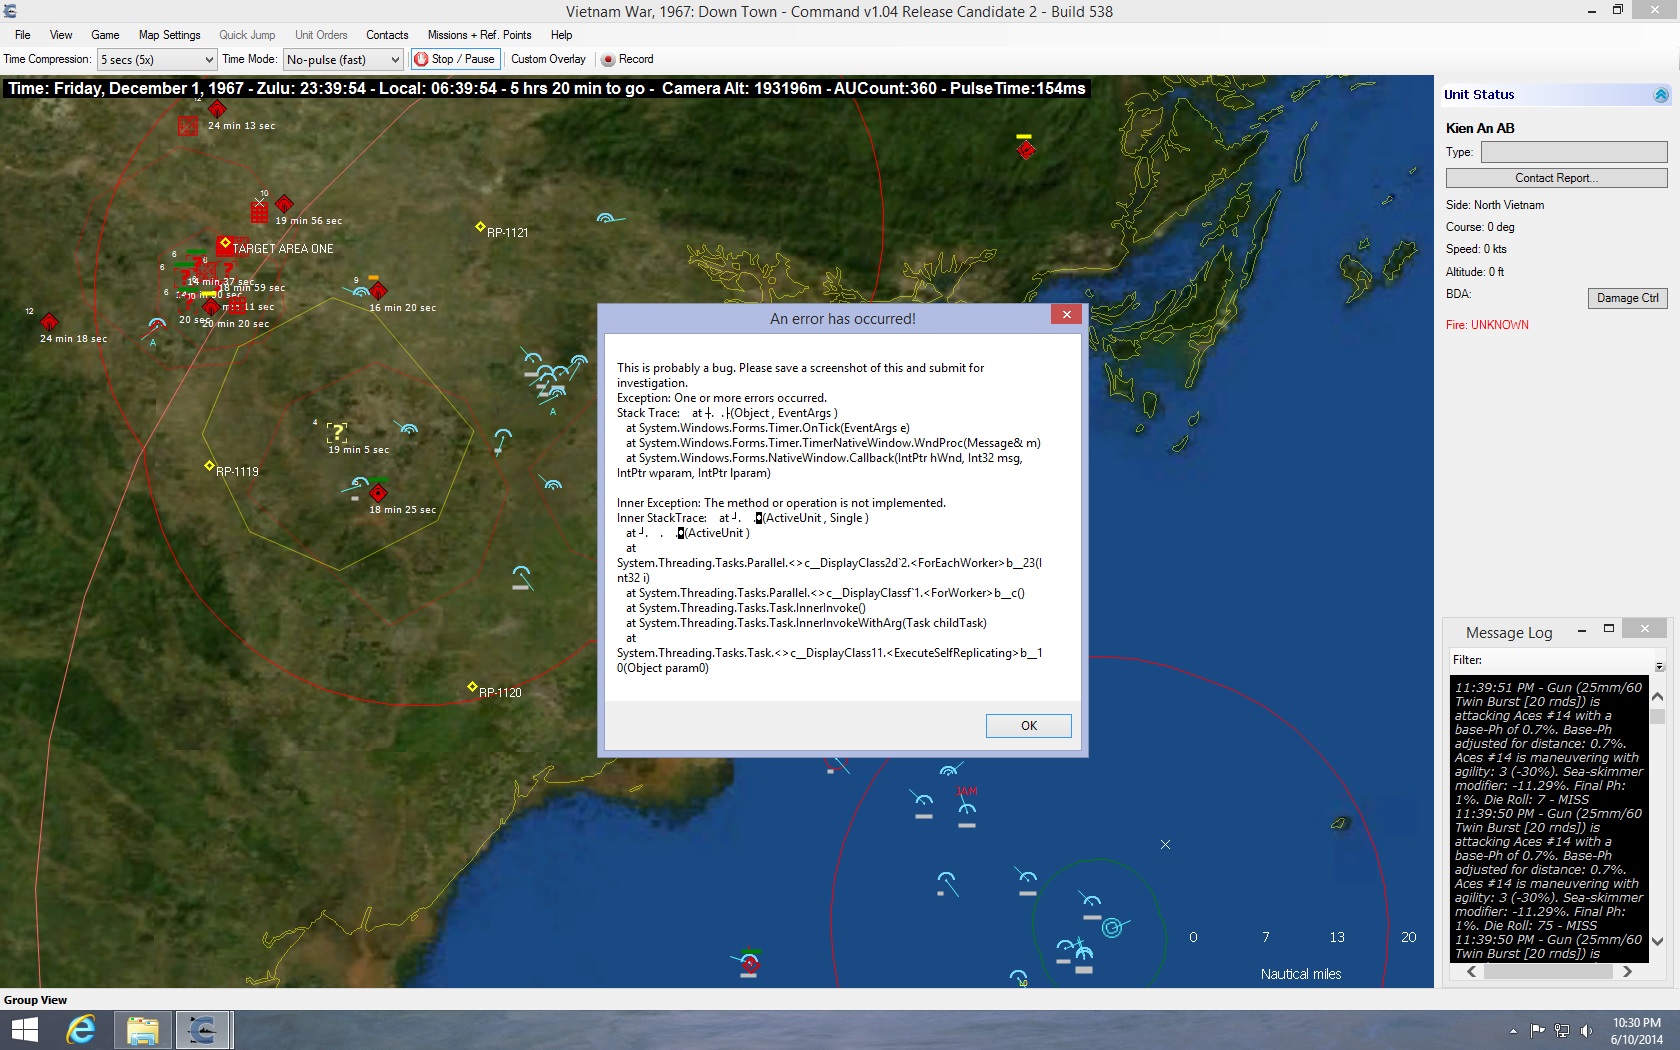Select reference point RP-1120 marker
This screenshot has height=1050, width=1680.
472,687
